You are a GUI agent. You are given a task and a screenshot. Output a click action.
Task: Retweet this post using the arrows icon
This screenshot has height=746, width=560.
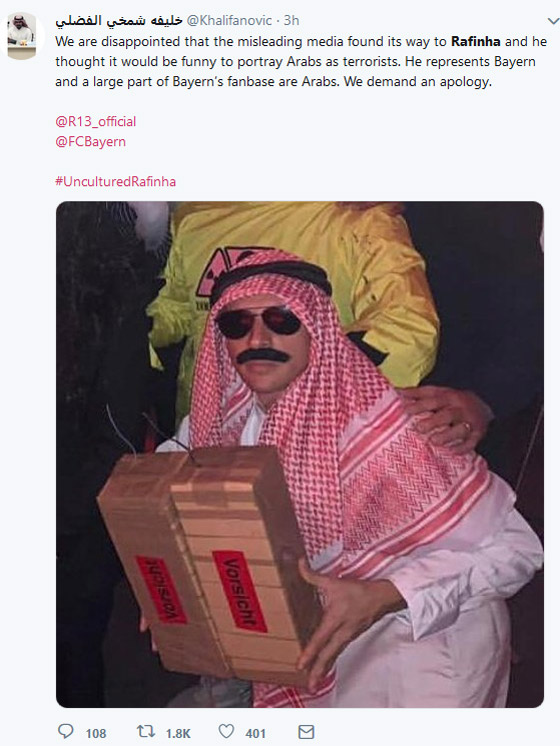[145, 731]
